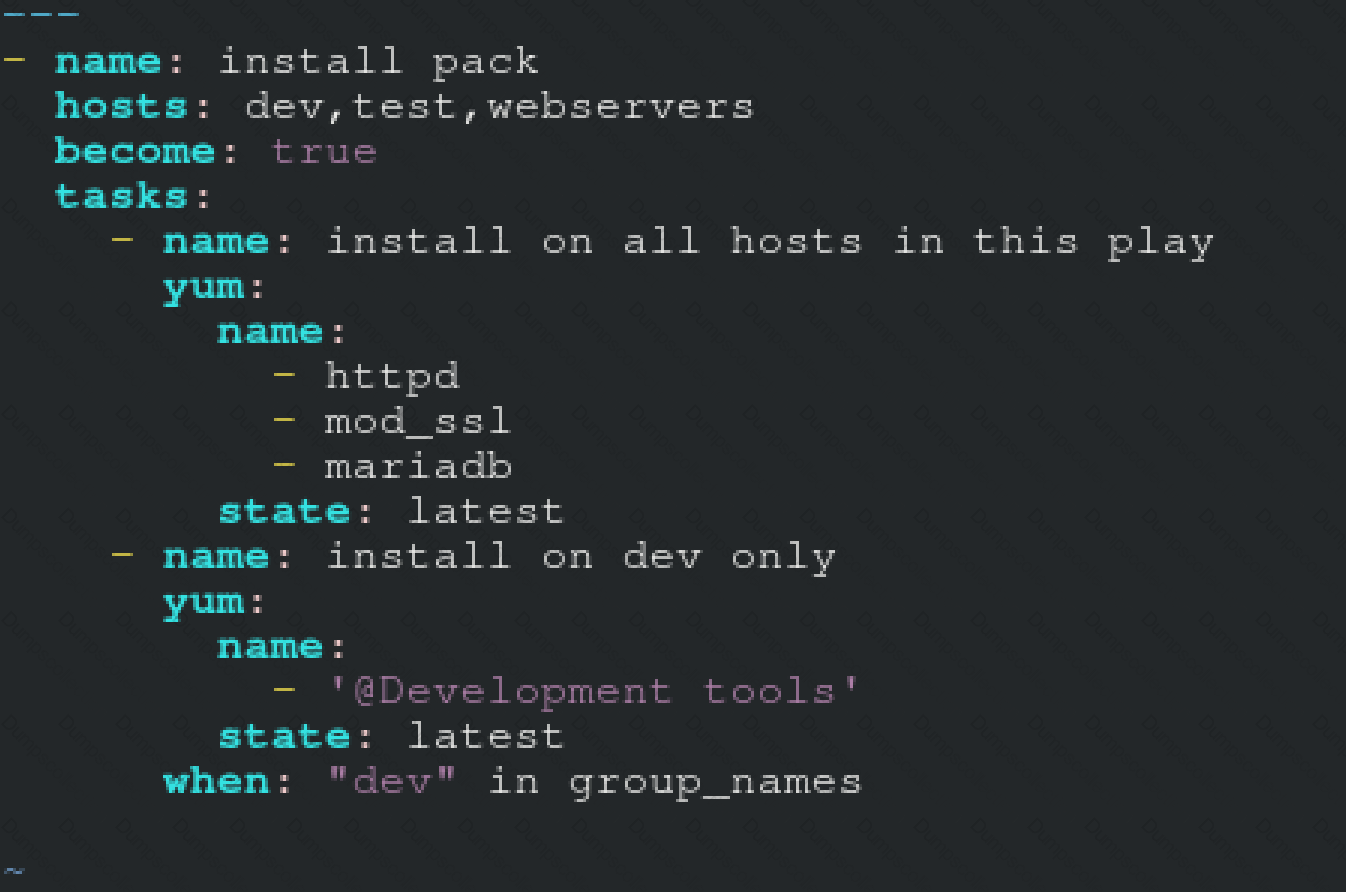The height and width of the screenshot is (892, 1346).
Task: Click 'install on dev only' task name
Action: tap(580, 557)
